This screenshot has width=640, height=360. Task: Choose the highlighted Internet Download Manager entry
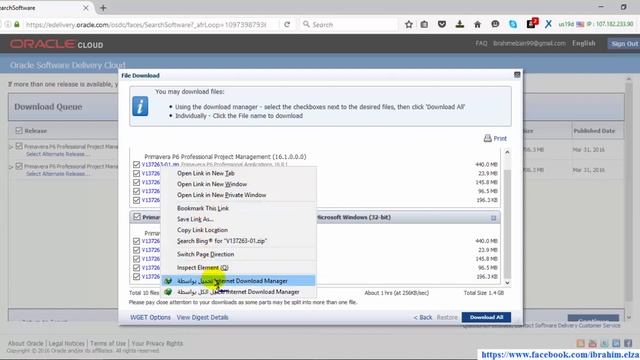pos(238,281)
